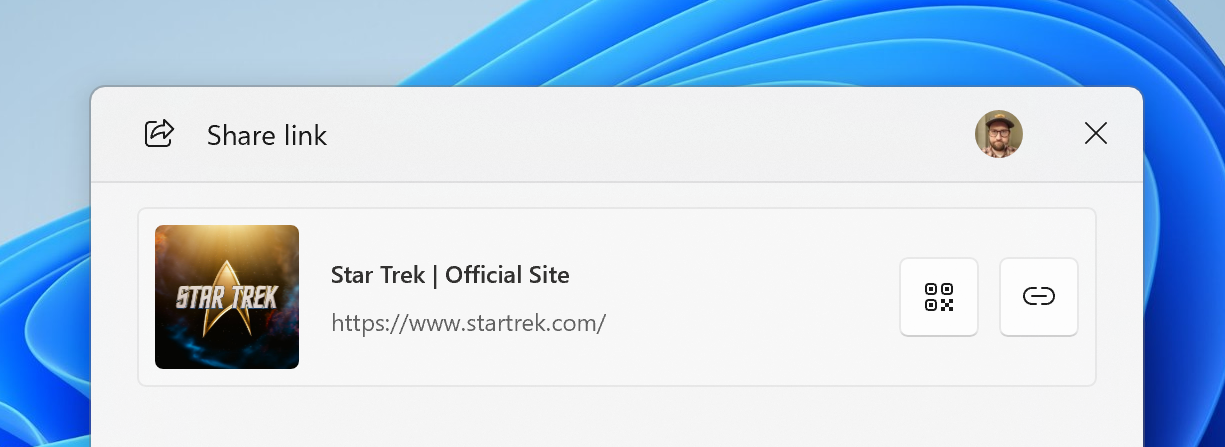Copy the link with the chain icon

1039,297
